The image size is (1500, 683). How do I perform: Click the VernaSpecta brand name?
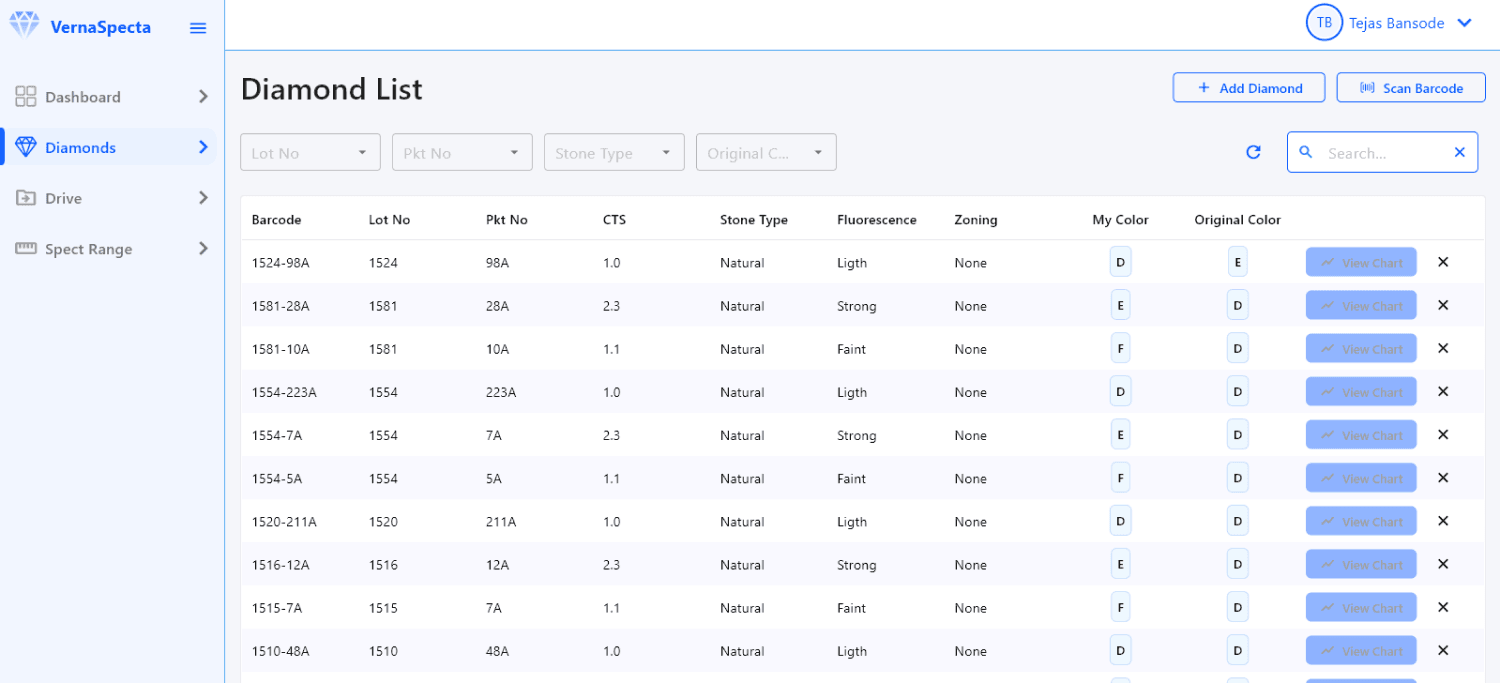pos(100,27)
